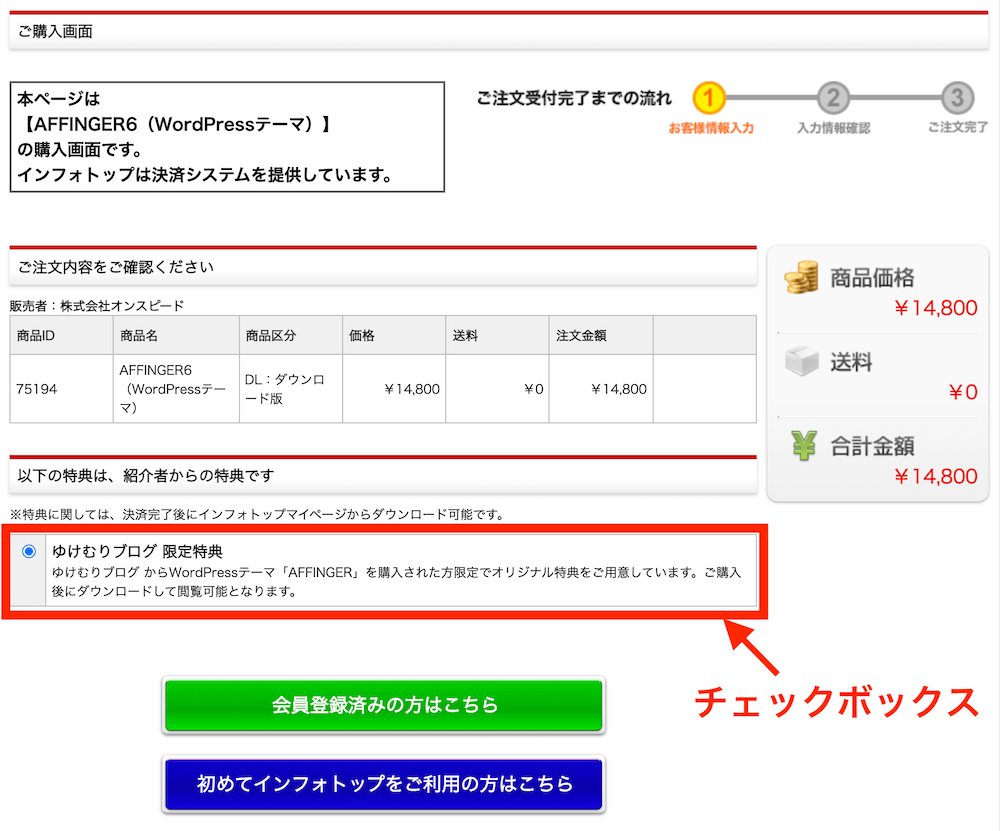Click the ご購入画面 heading
This screenshot has height=831, width=1000.
(x=55, y=31)
